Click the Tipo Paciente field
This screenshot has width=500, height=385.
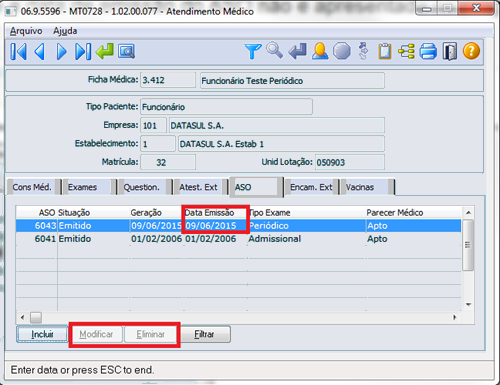[226, 107]
